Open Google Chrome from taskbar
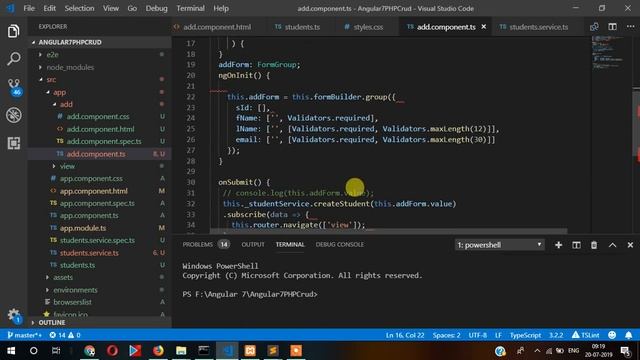This screenshot has height=360, width=640. (90, 351)
